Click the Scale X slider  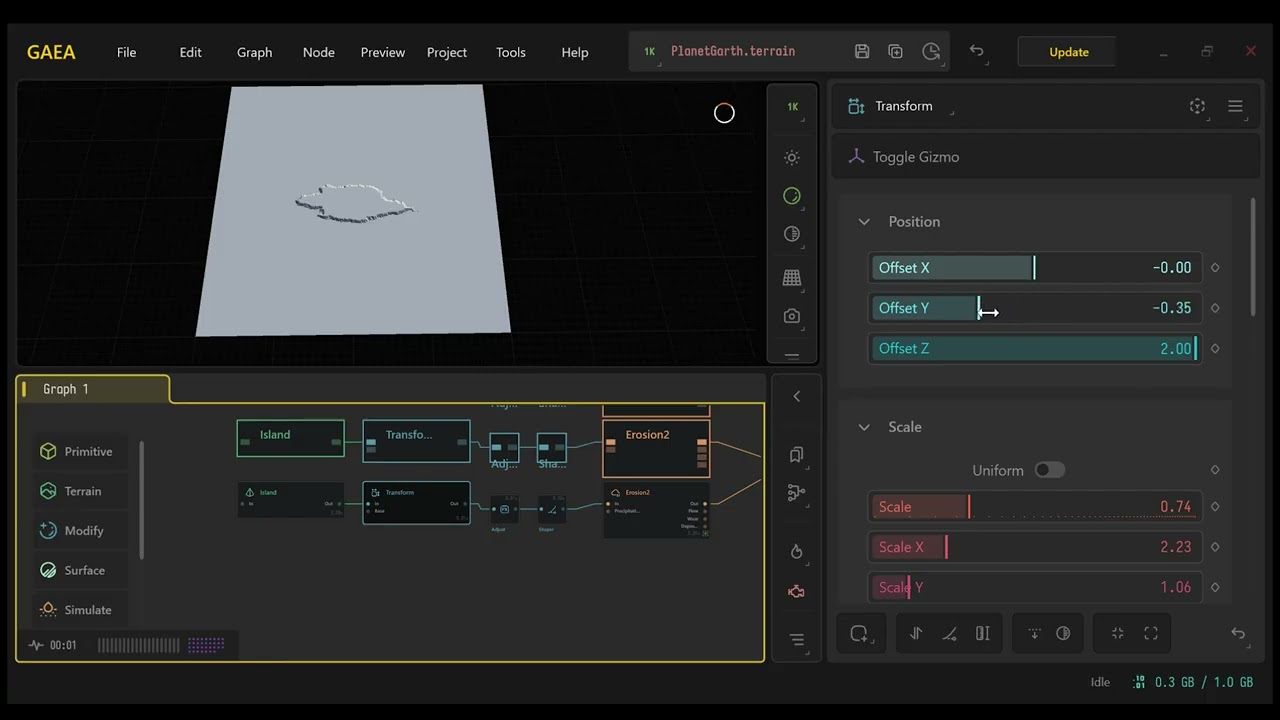(x=1035, y=547)
